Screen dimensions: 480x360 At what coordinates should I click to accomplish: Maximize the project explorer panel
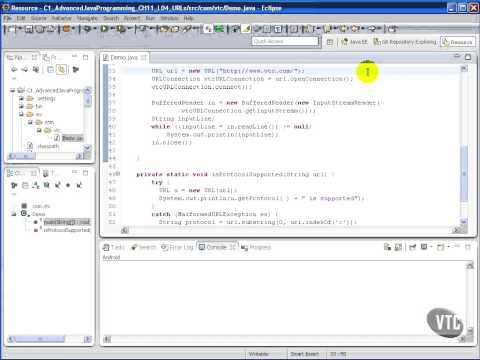pyautogui.click(x=86, y=57)
